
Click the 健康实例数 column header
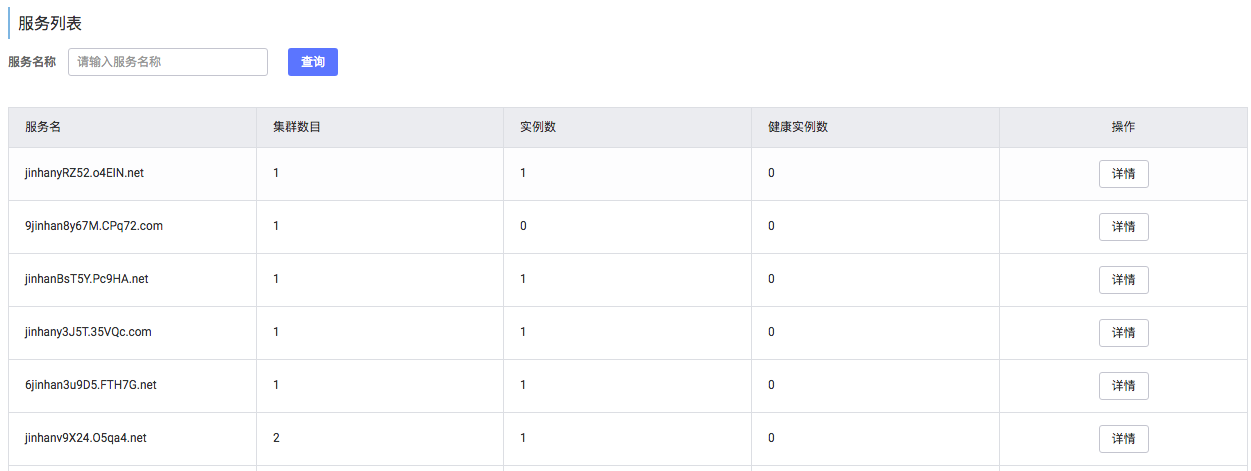point(798,128)
